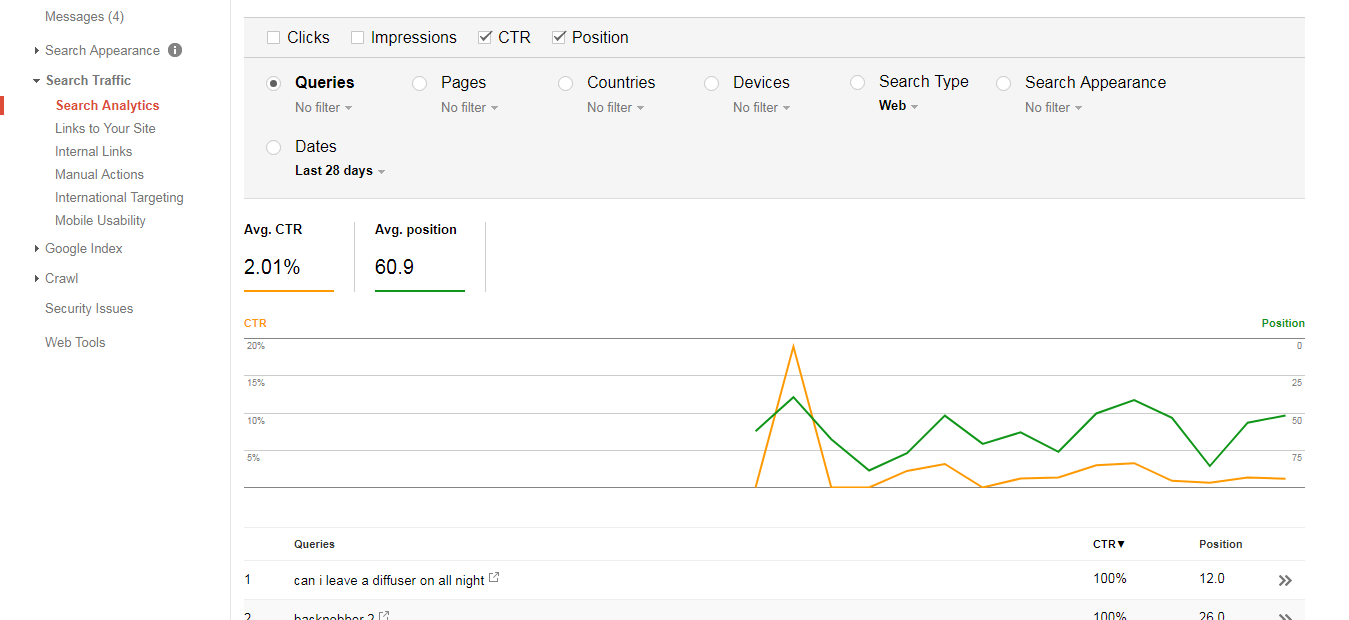Open Links to Your Site page
This screenshot has width=1349, height=620.
pyautogui.click(x=105, y=128)
